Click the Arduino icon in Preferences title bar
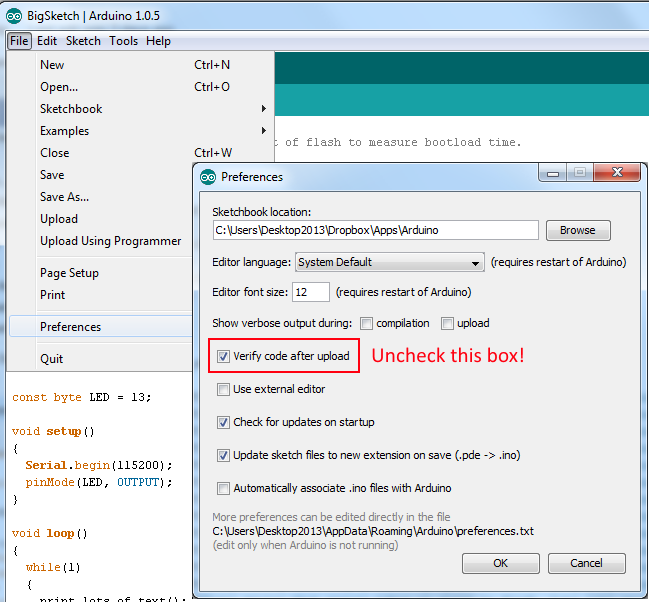This screenshot has height=602, width=649. coord(208,177)
